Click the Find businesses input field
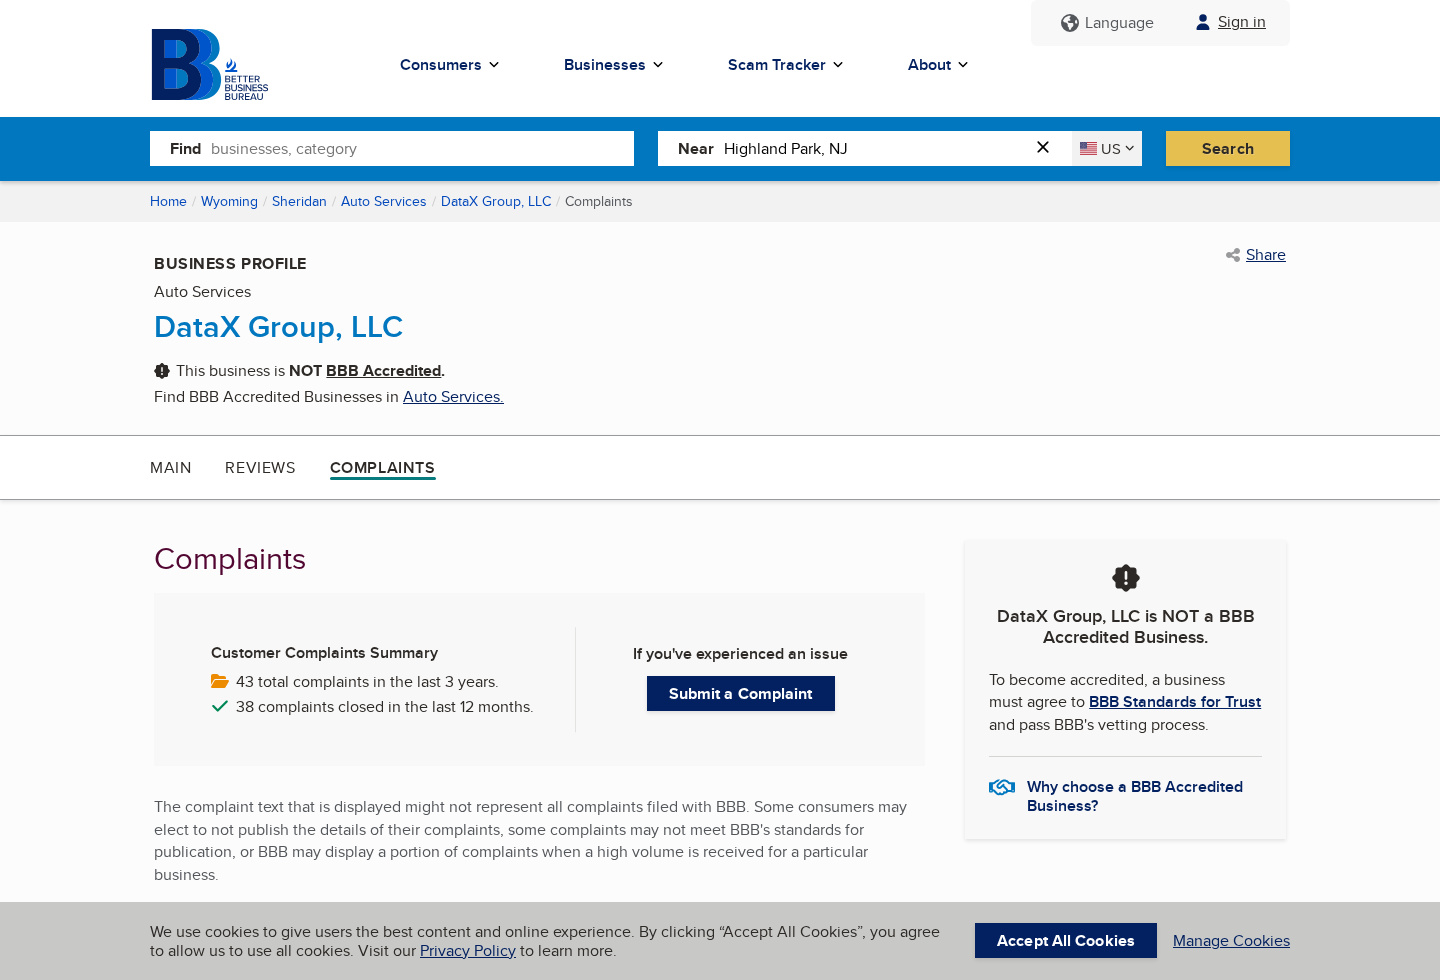Screen dimensions: 1440x980 tap(392, 149)
